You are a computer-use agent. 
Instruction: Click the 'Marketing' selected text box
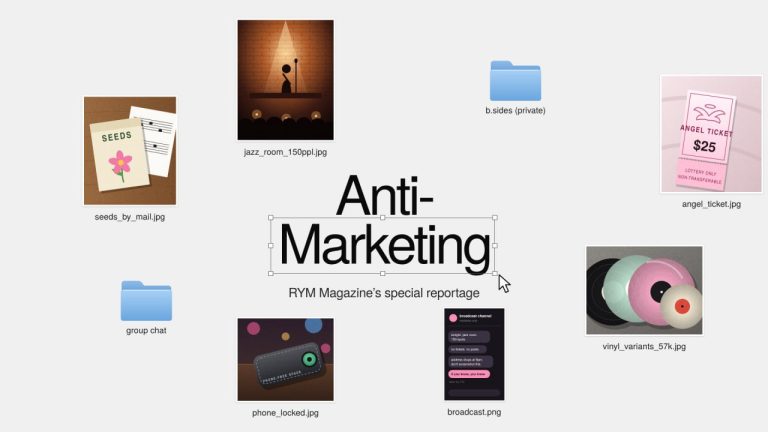[x=383, y=245]
